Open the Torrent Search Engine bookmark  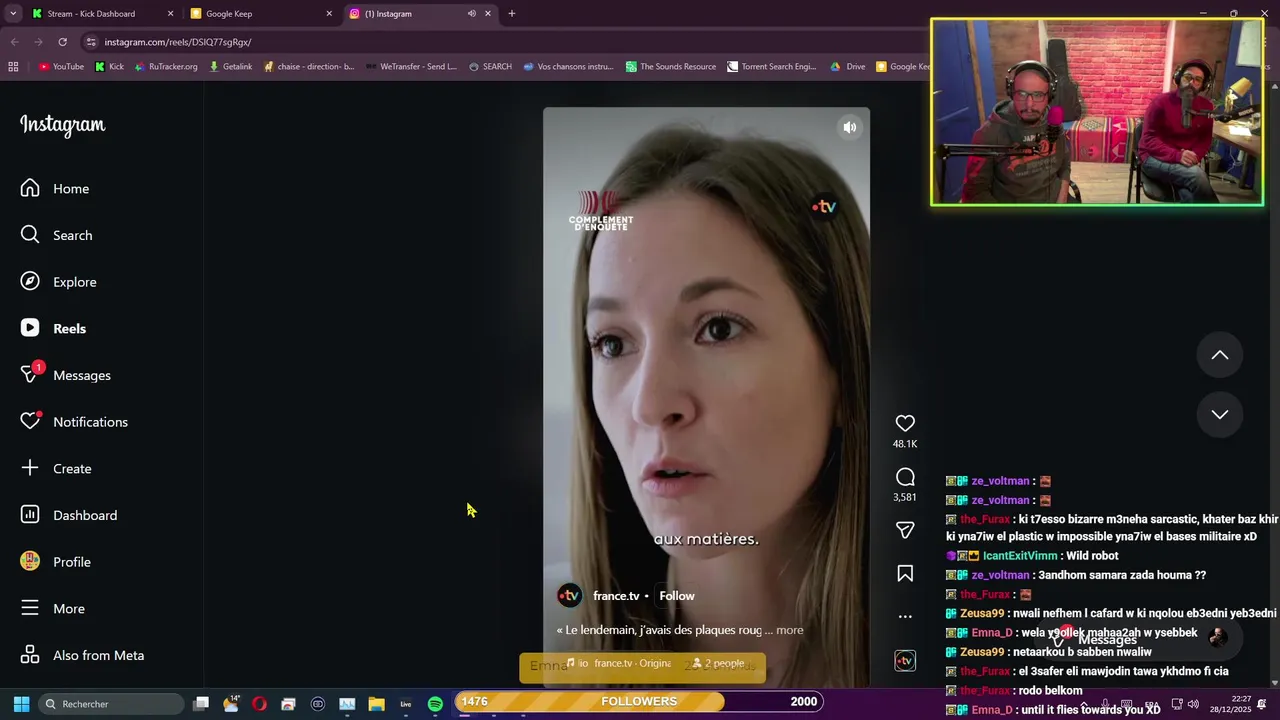coord(772,67)
